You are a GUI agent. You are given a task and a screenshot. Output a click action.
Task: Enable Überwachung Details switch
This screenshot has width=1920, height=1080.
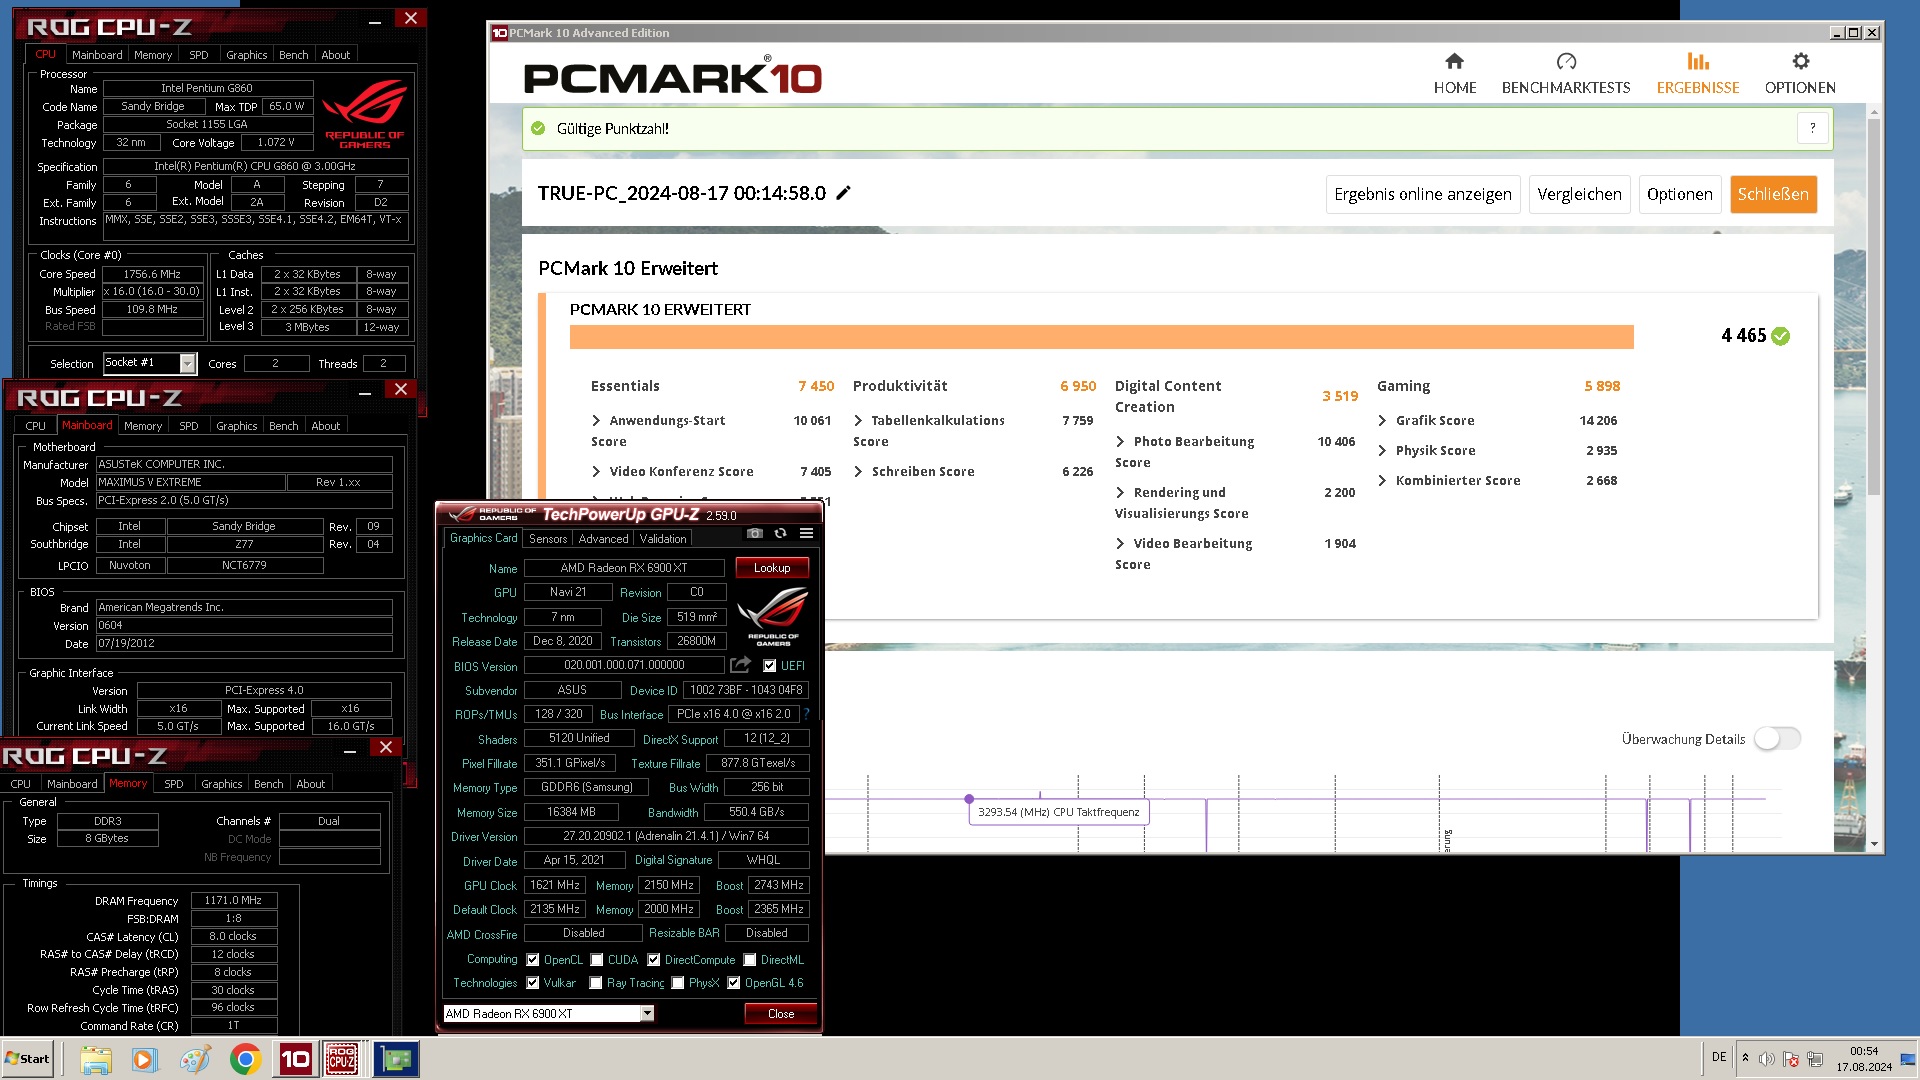tap(1777, 739)
